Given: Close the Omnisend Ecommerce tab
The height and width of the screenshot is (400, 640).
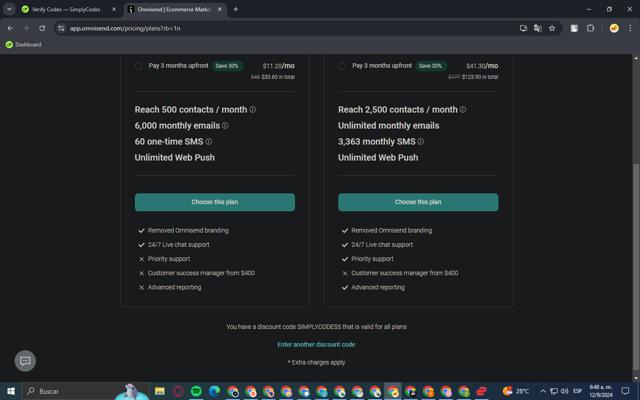Looking at the screenshot, I should click(220, 9).
